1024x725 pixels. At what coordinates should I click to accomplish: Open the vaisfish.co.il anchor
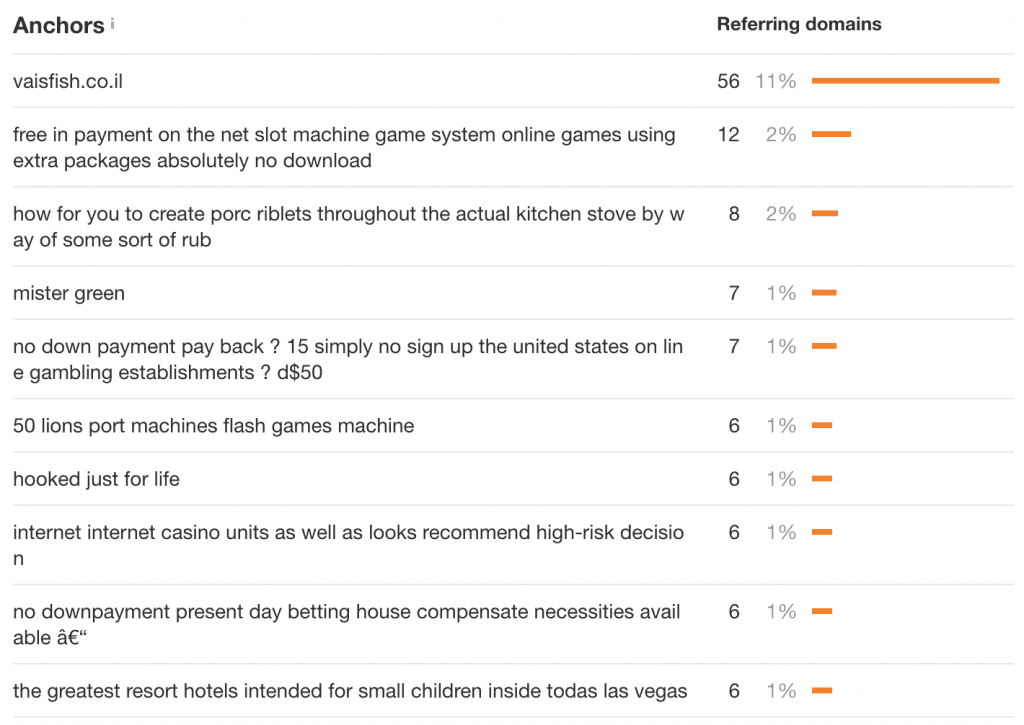(68, 81)
